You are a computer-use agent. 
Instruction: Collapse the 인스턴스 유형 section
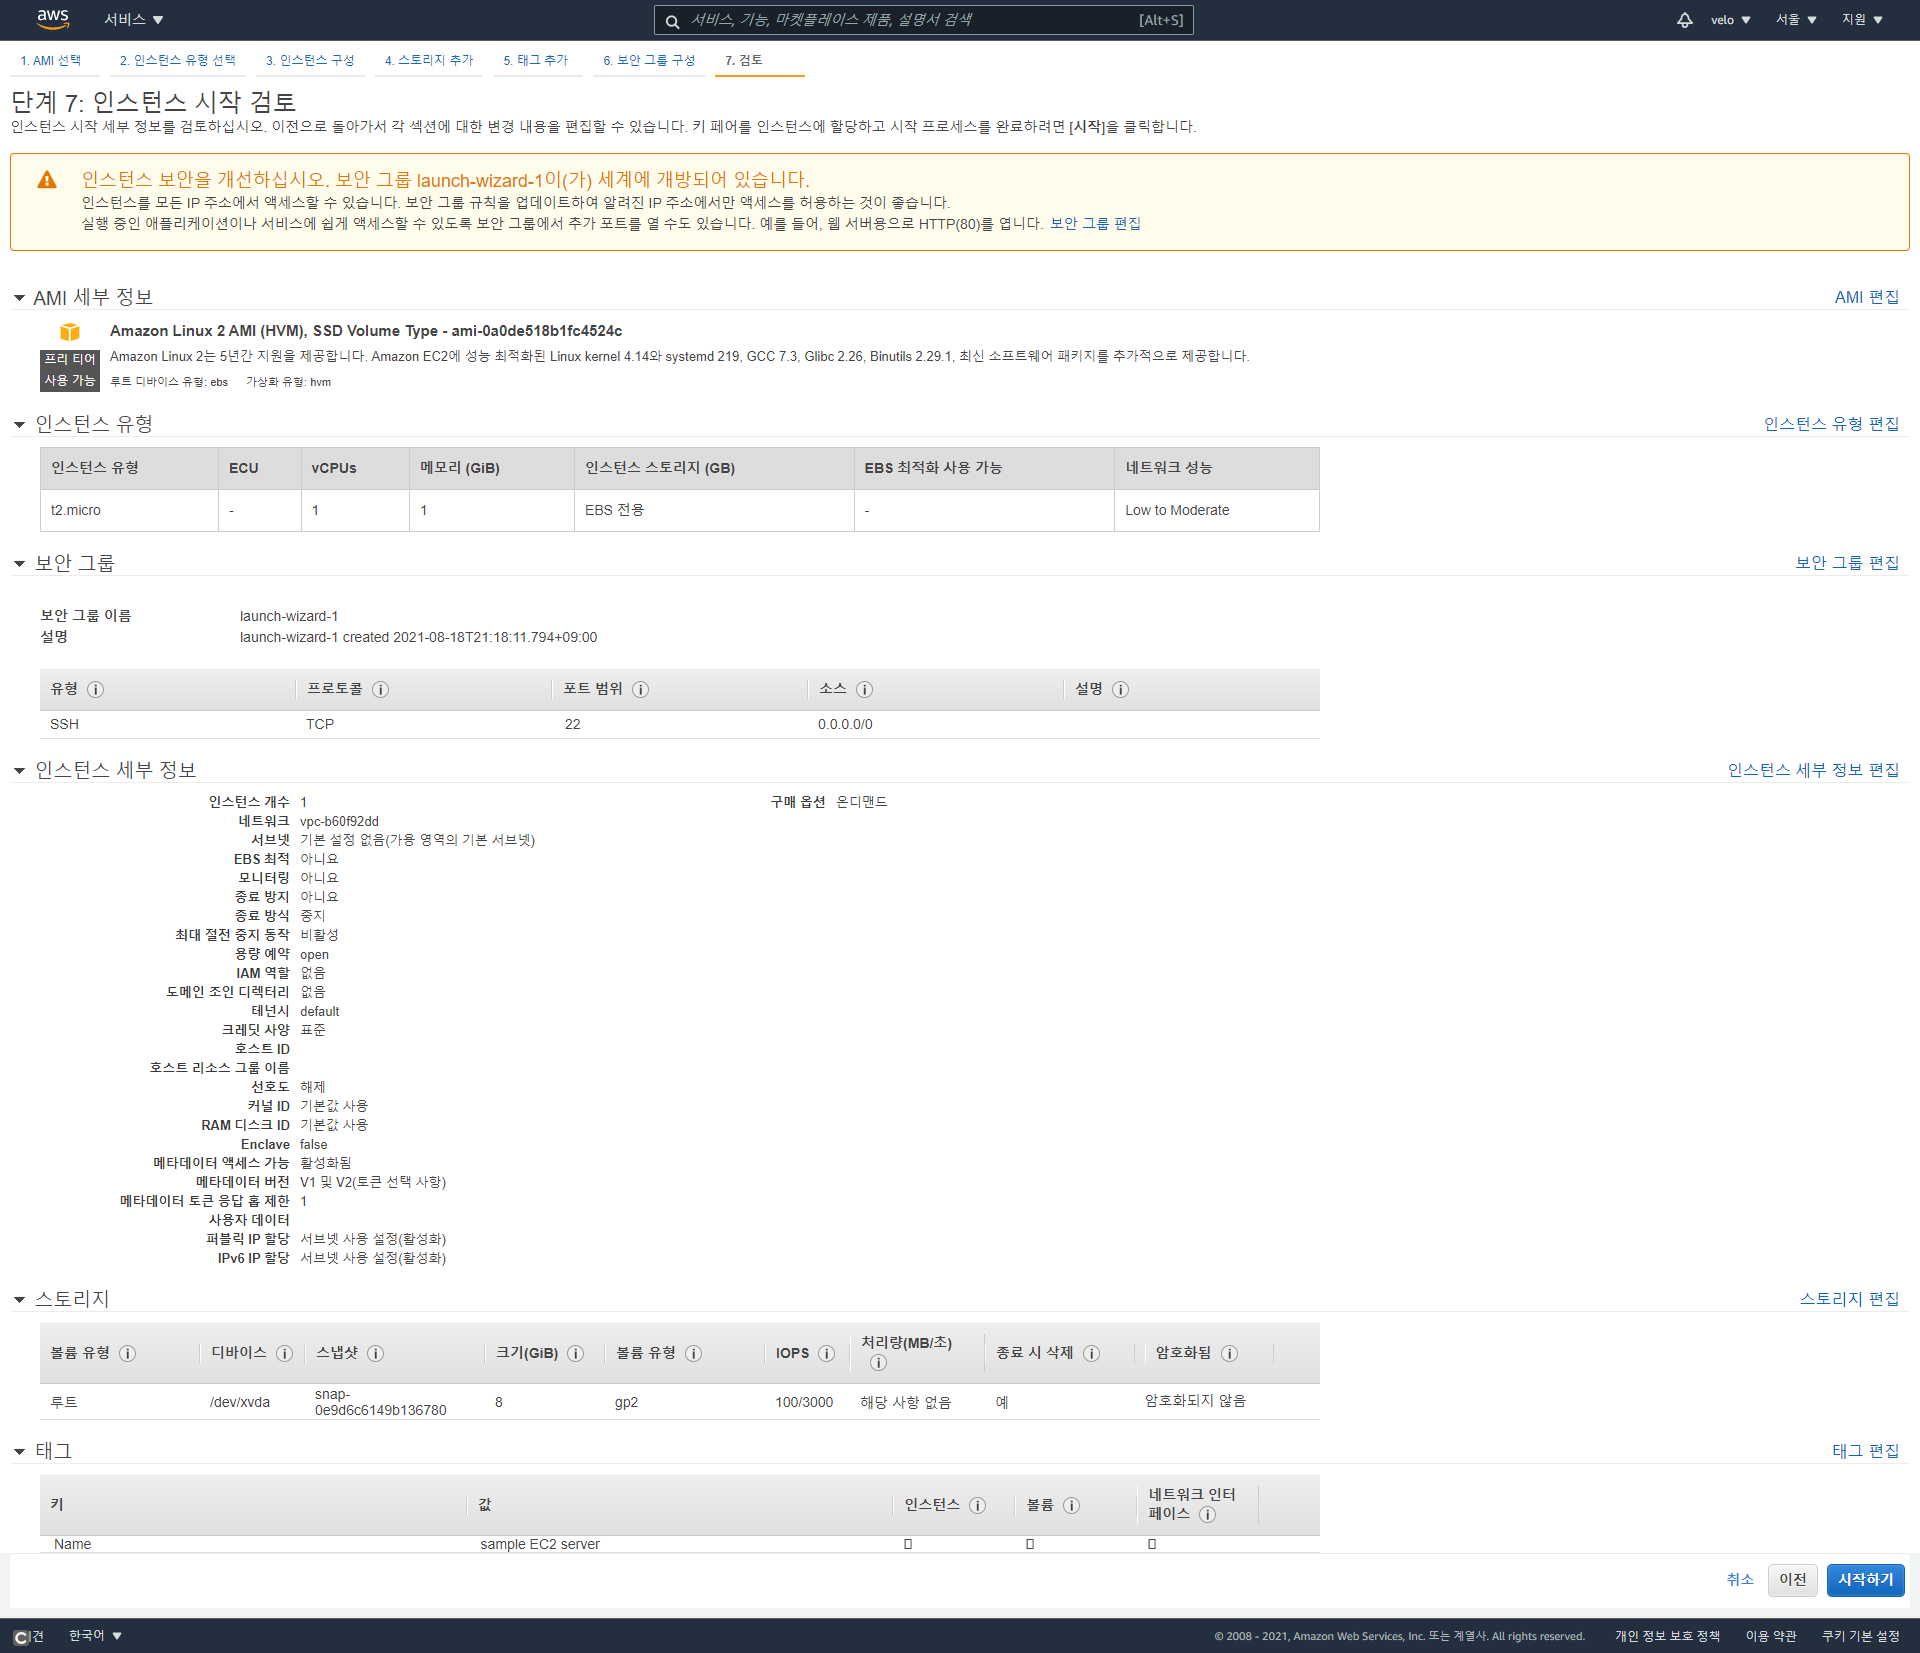pyautogui.click(x=19, y=425)
